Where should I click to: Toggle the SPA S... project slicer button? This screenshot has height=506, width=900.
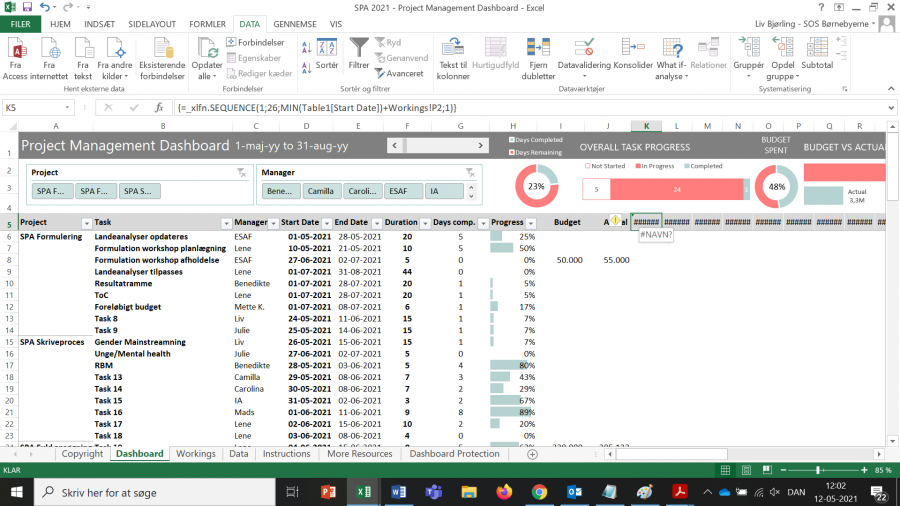pyautogui.click(x=138, y=191)
